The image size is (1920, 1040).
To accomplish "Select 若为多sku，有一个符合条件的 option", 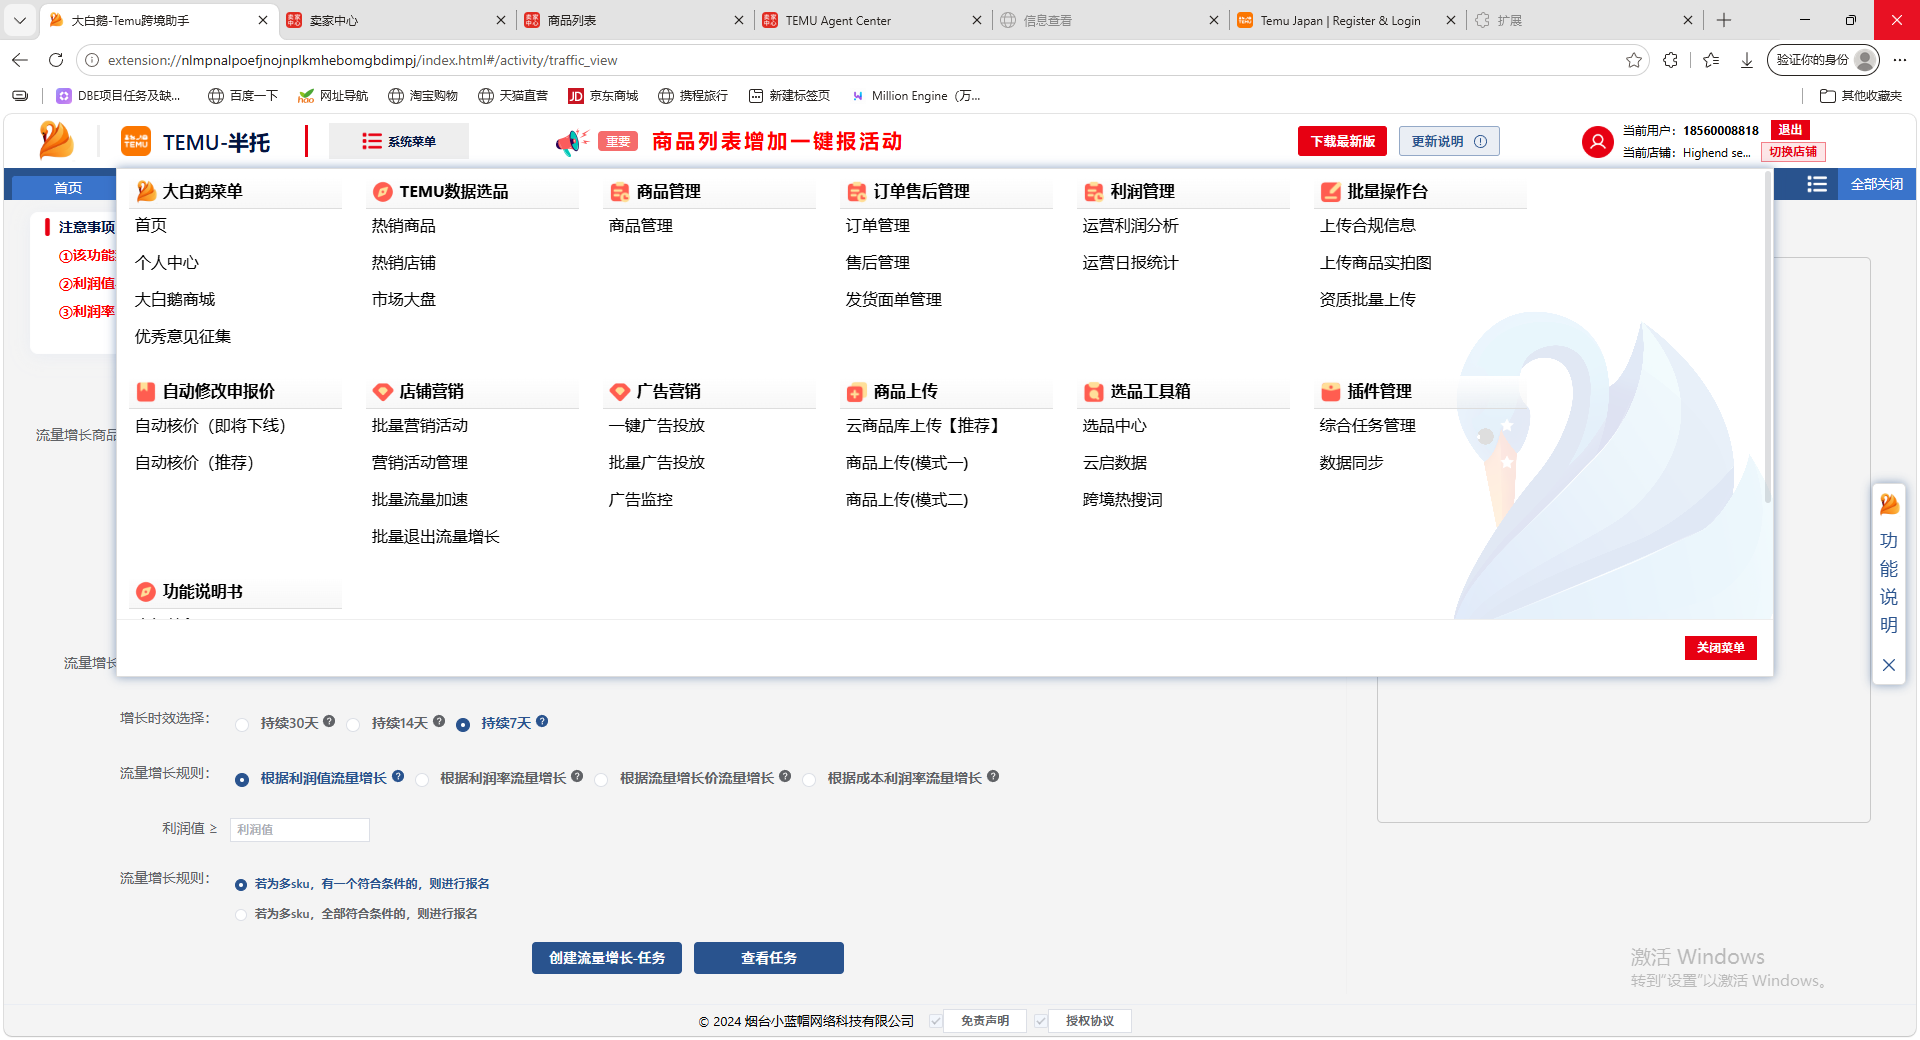I will pos(241,885).
